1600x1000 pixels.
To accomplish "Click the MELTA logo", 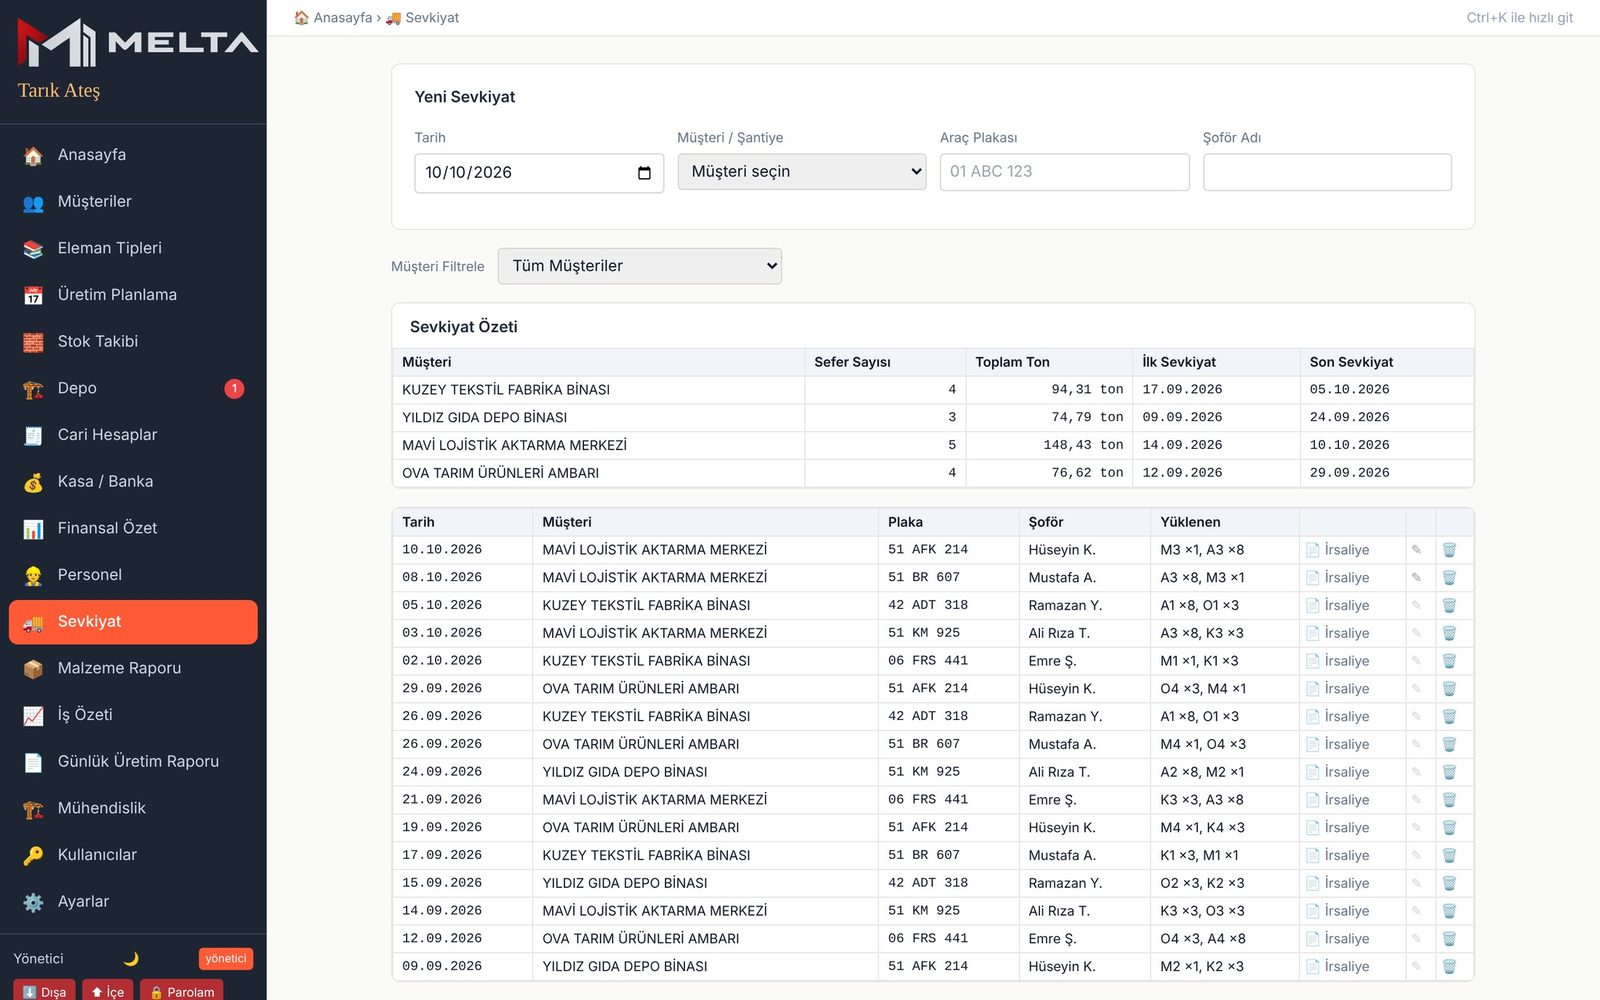I will coord(138,42).
